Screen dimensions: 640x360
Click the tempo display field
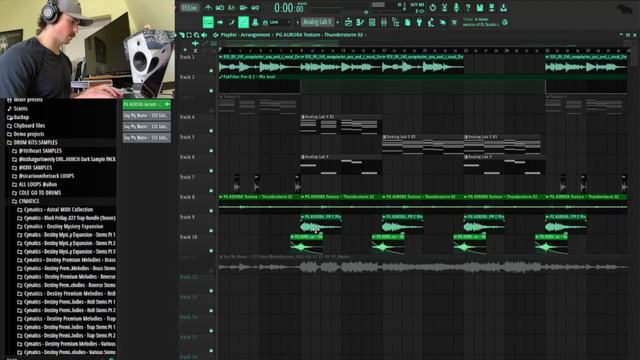point(189,8)
